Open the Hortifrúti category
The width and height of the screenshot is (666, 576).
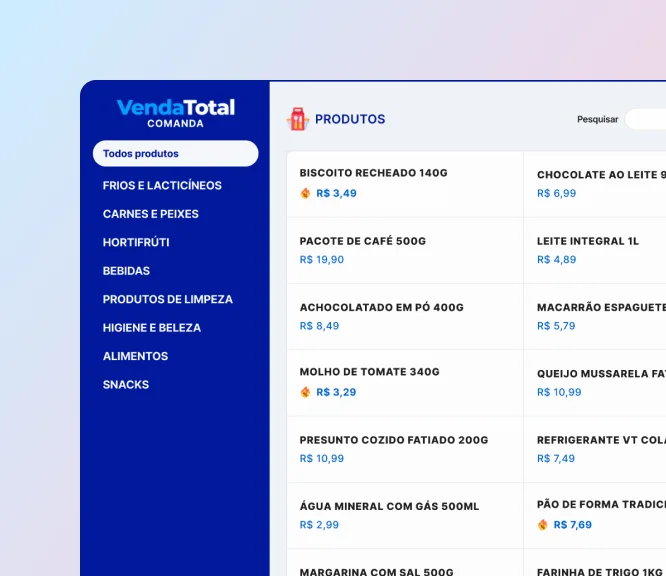coord(136,242)
